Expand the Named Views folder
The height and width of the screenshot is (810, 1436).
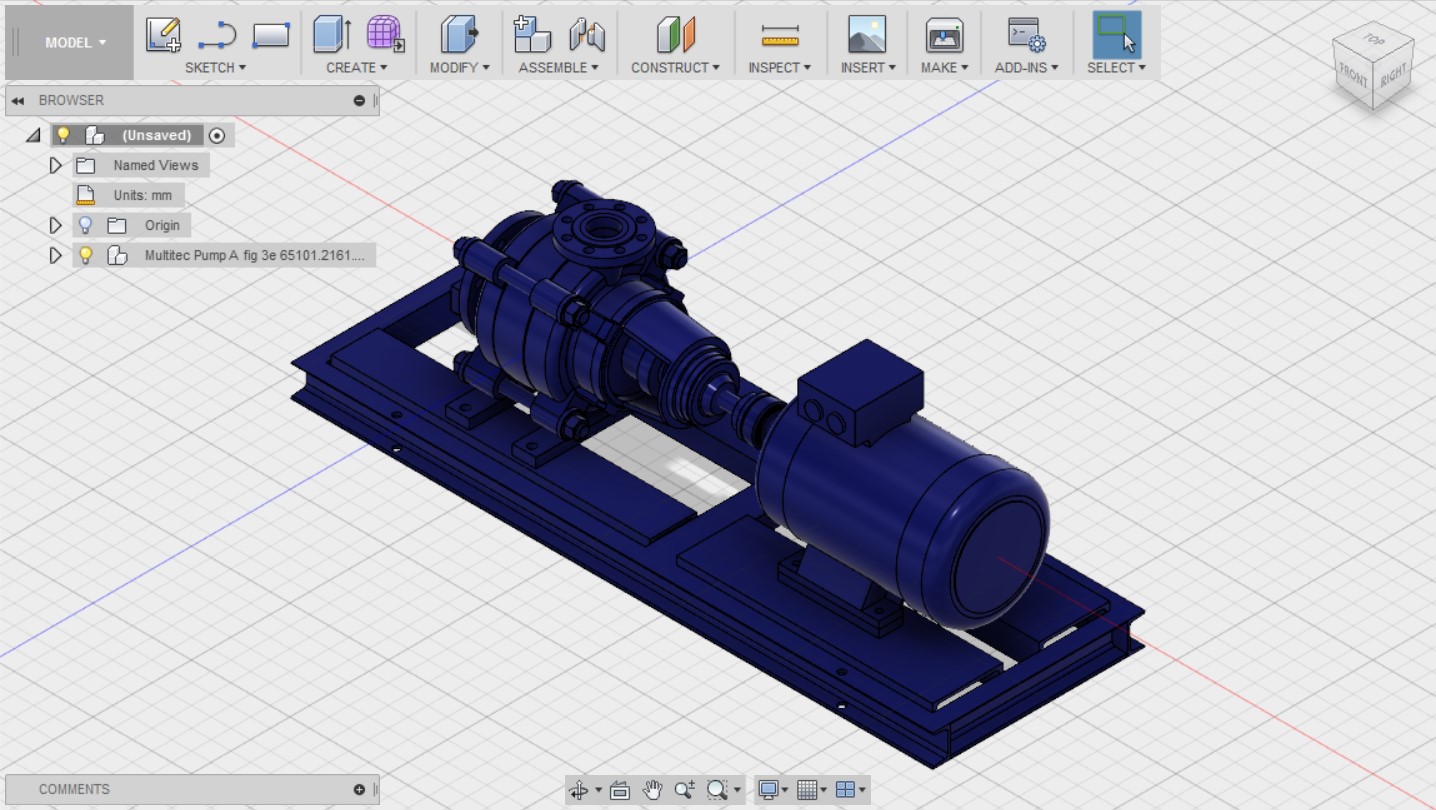(56, 165)
